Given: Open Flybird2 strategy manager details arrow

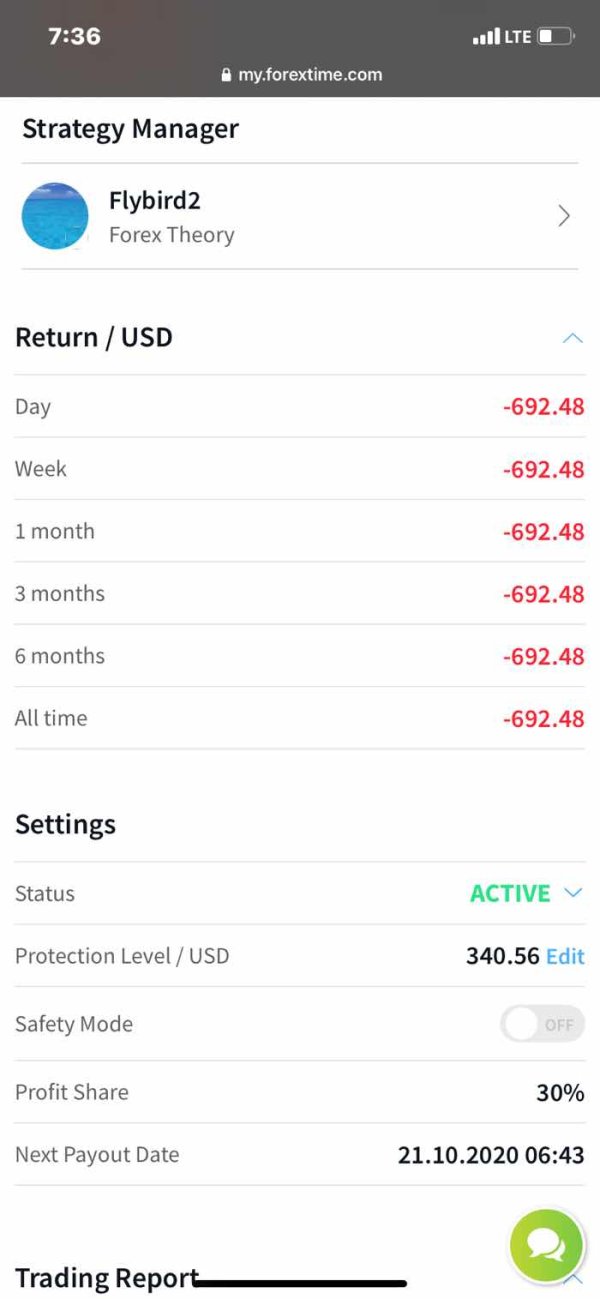Looking at the screenshot, I should (x=564, y=216).
